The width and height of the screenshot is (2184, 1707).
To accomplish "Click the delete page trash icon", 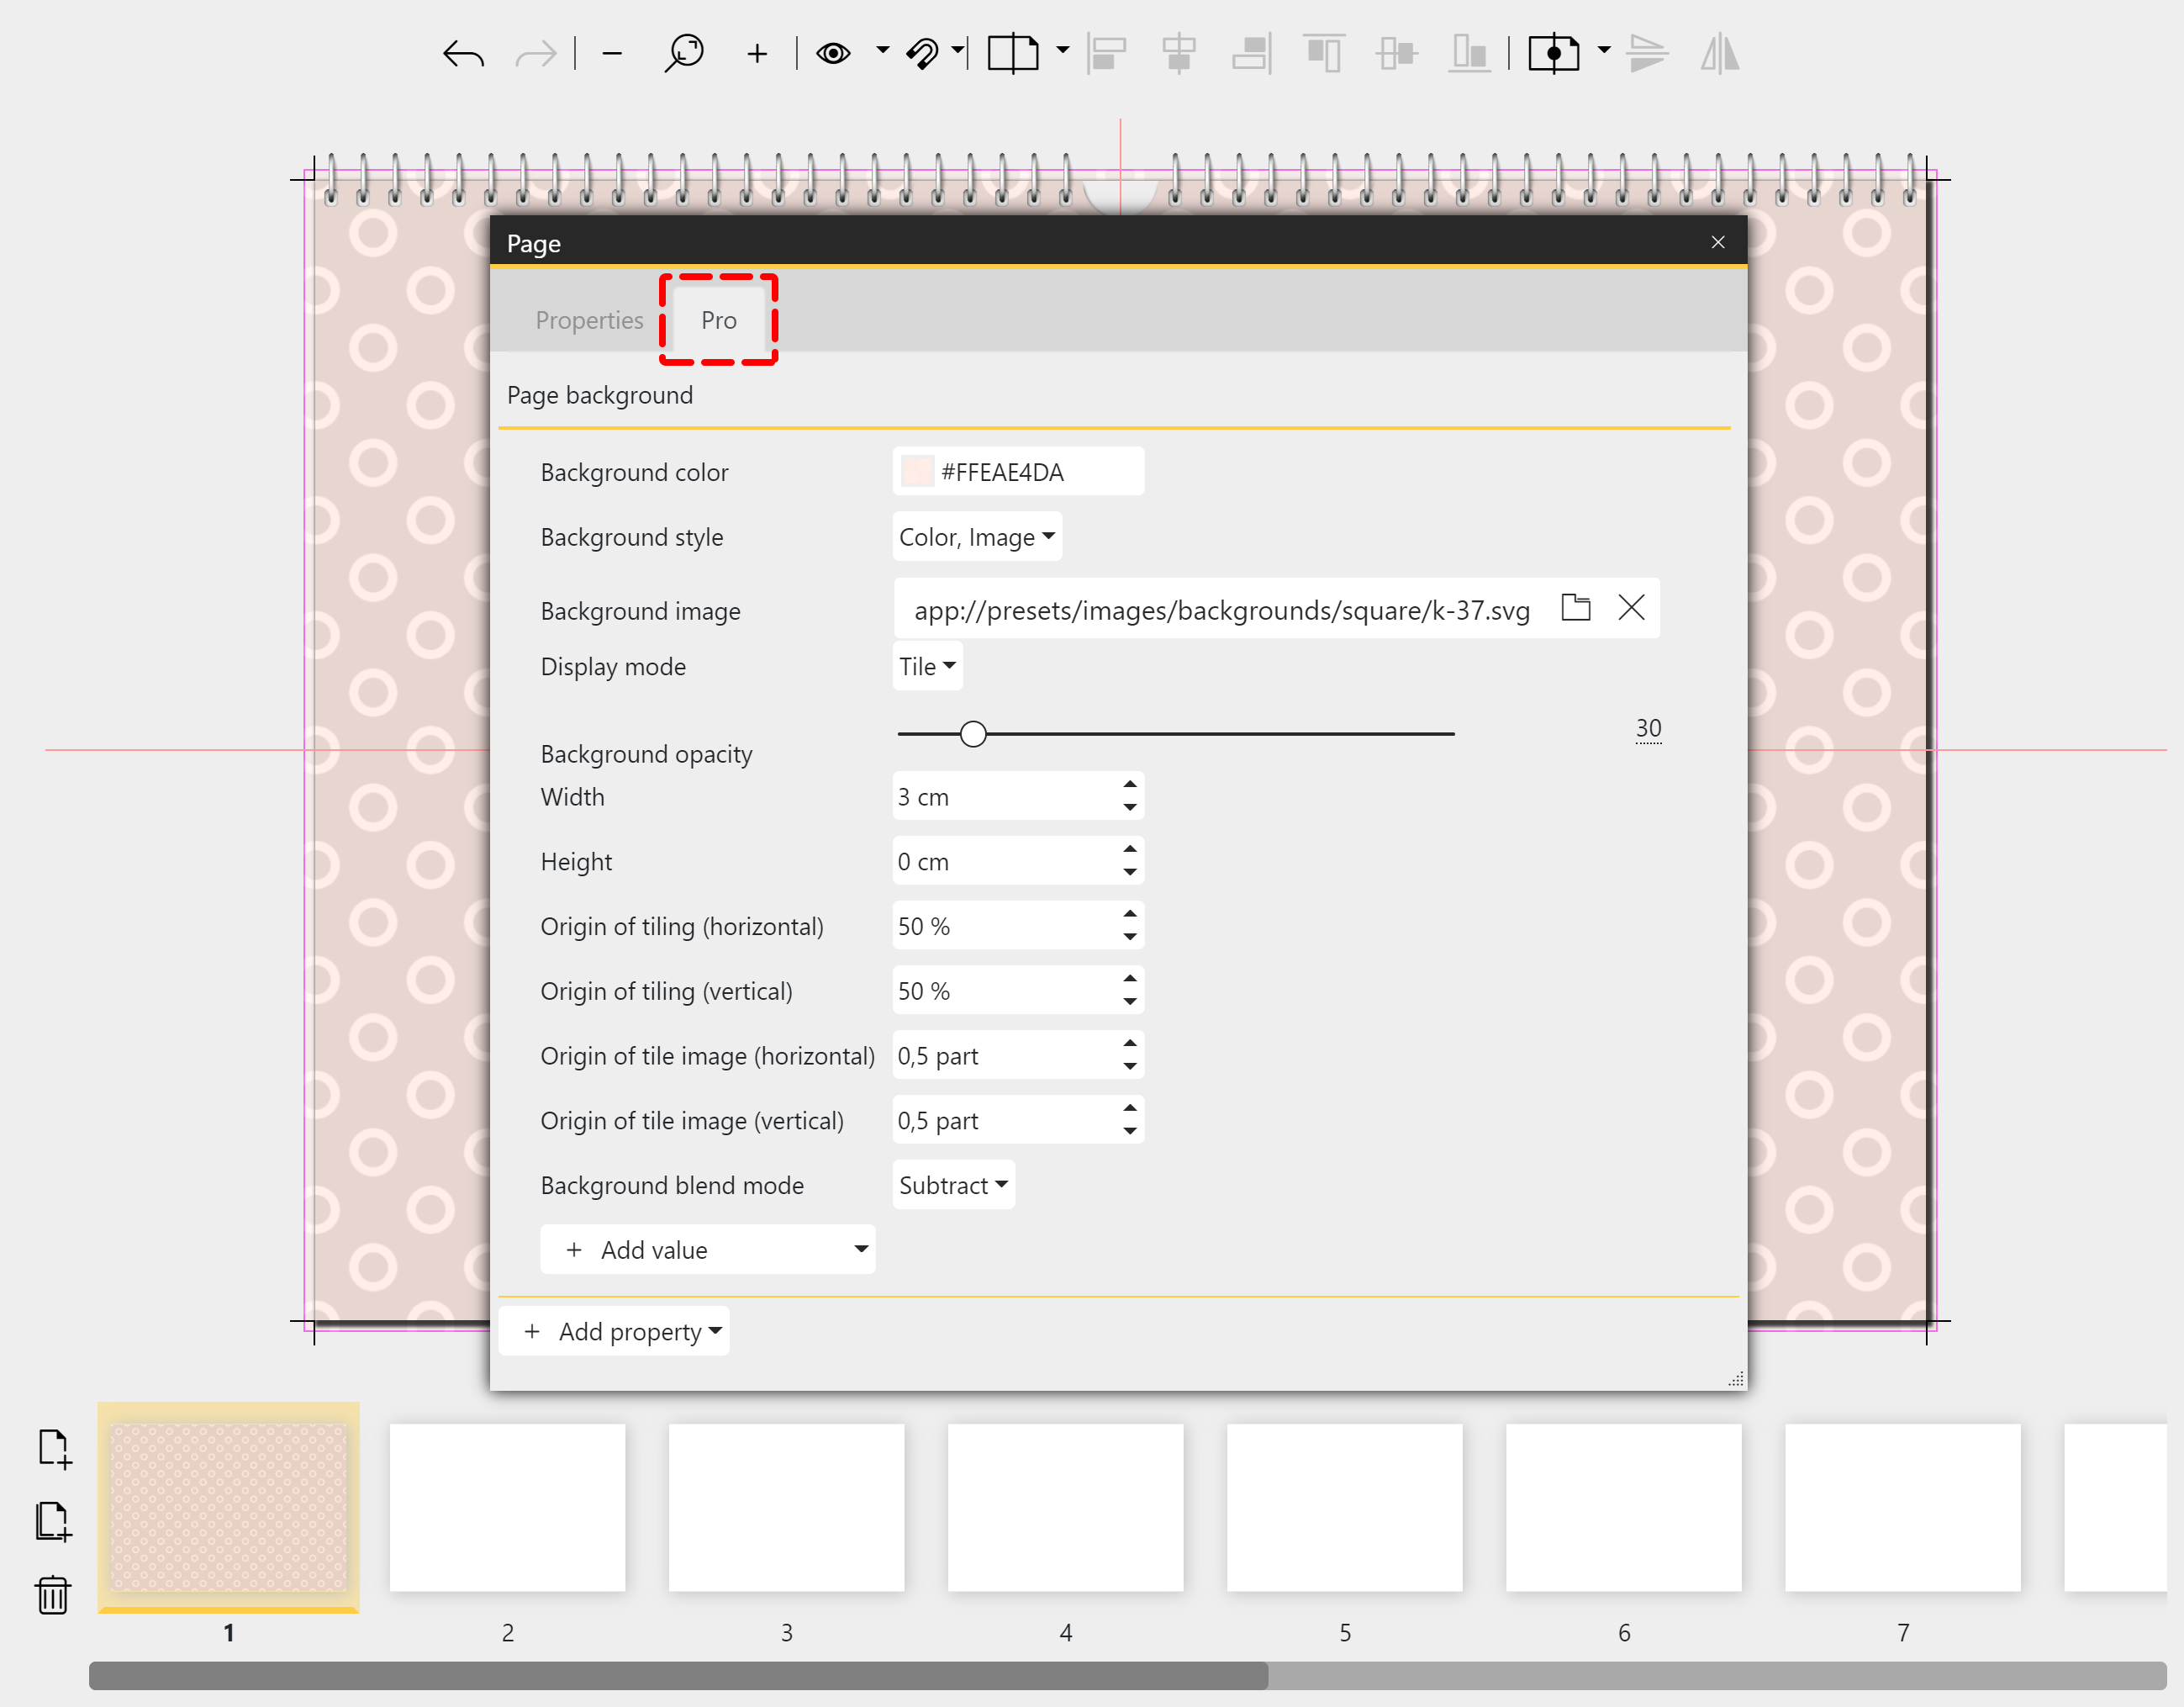I will tap(53, 1594).
